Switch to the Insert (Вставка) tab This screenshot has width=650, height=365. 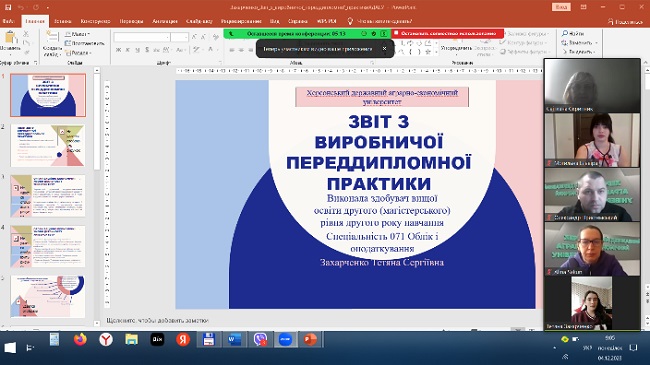(x=63, y=21)
